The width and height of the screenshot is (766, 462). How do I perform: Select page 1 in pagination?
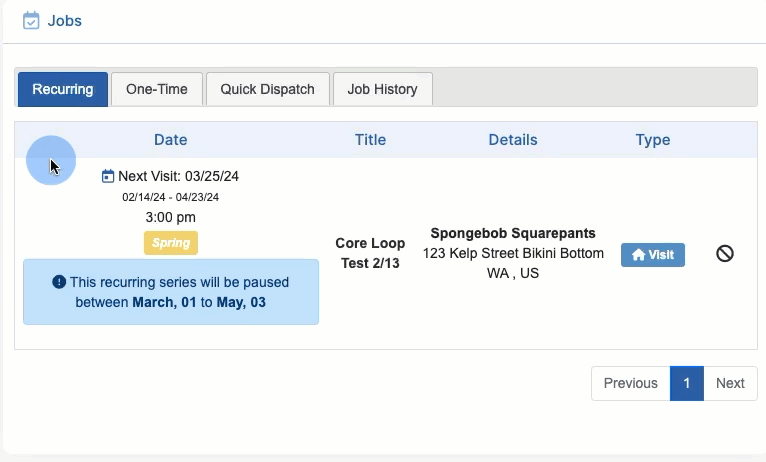[x=687, y=383]
